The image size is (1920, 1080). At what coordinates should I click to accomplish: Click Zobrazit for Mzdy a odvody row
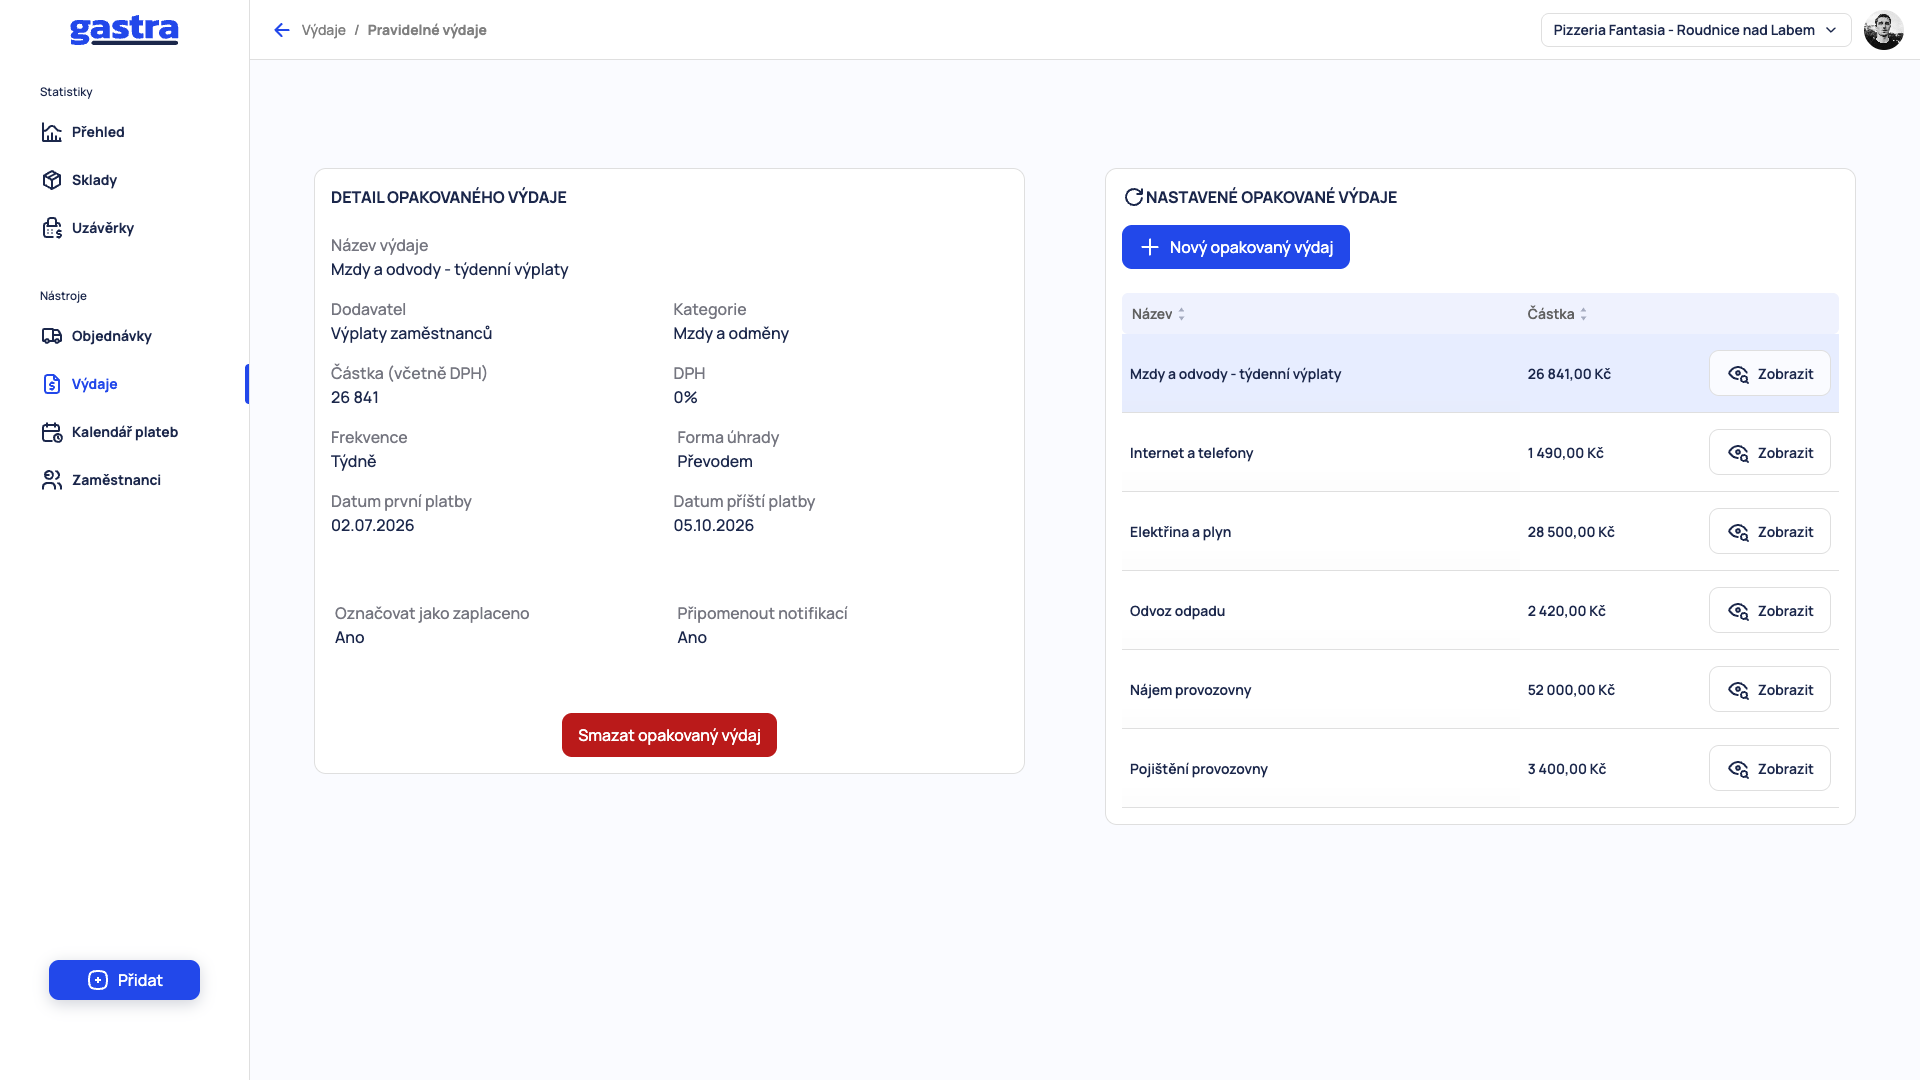1770,374
